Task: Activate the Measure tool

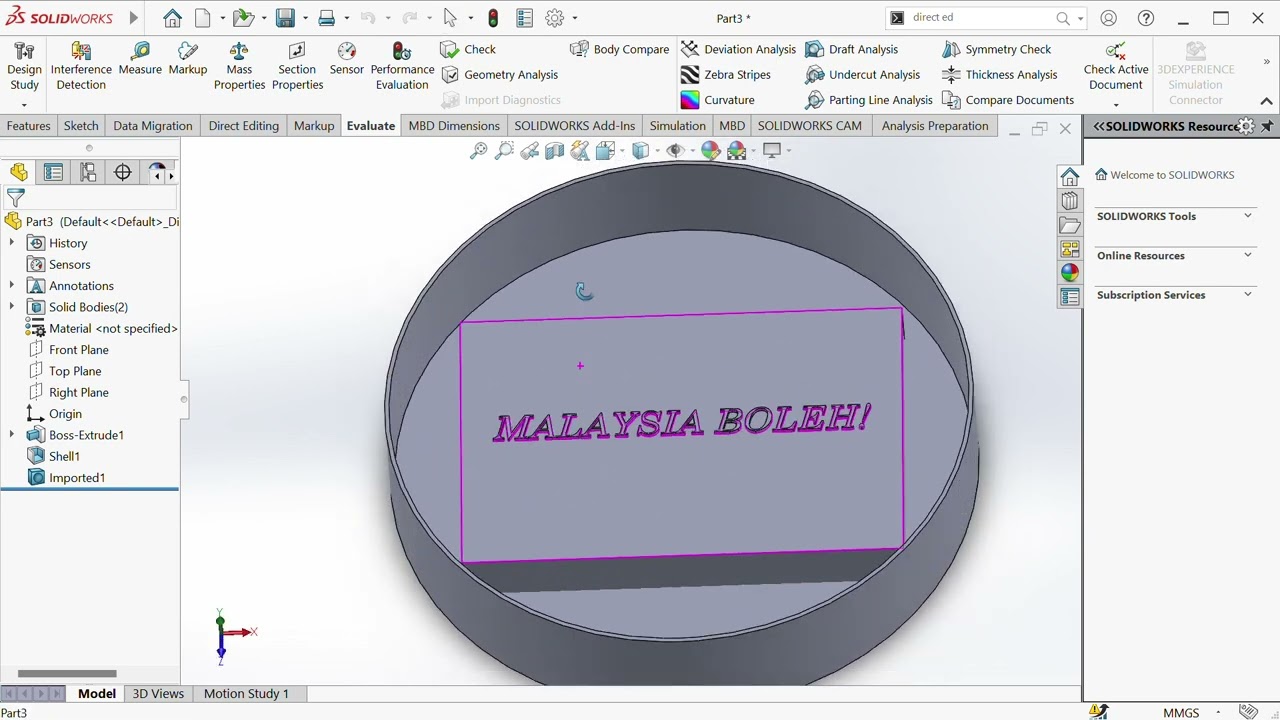Action: click(140, 59)
